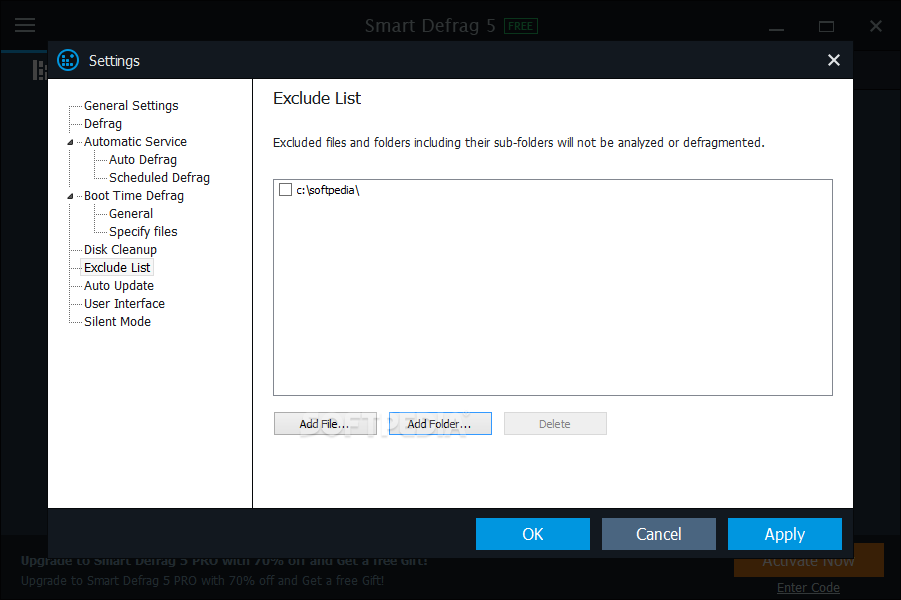The height and width of the screenshot is (600, 901).
Task: Open Auto Update settings
Action: (119, 286)
